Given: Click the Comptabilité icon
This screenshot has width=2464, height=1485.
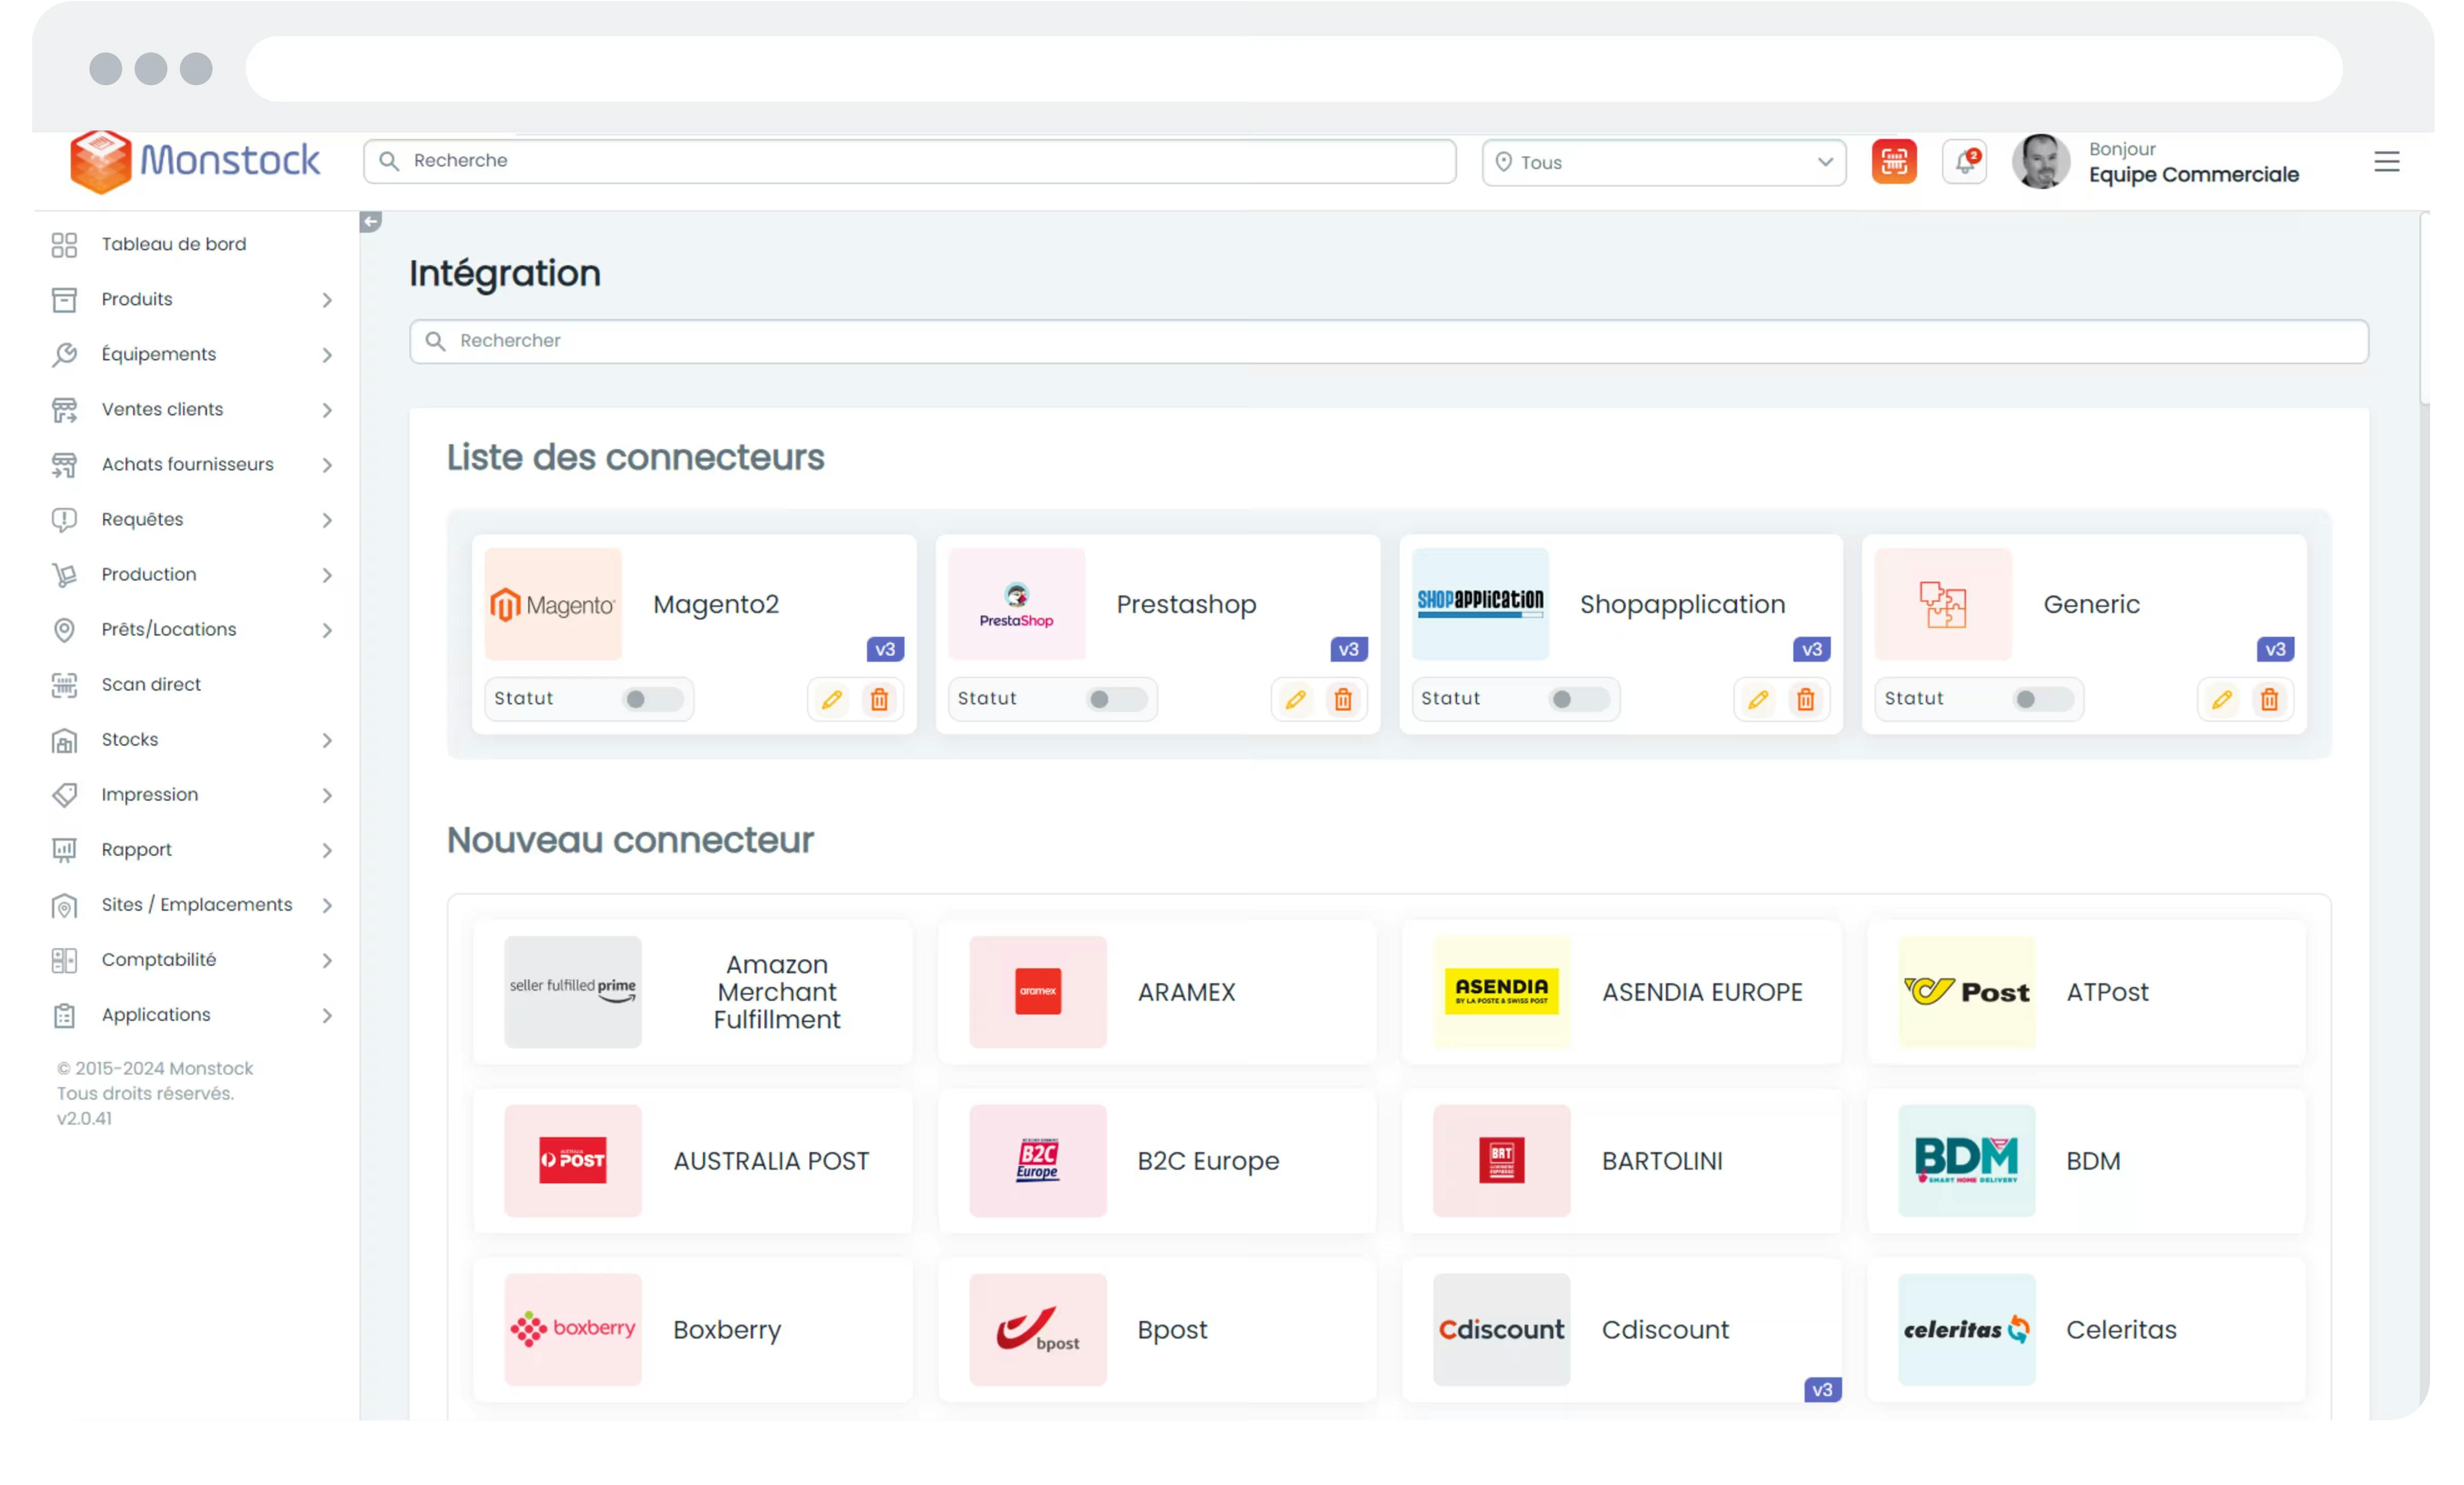Looking at the screenshot, I should tap(64, 960).
